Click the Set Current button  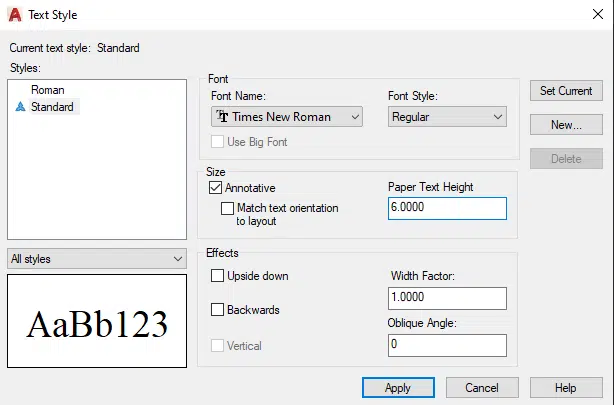point(566,91)
